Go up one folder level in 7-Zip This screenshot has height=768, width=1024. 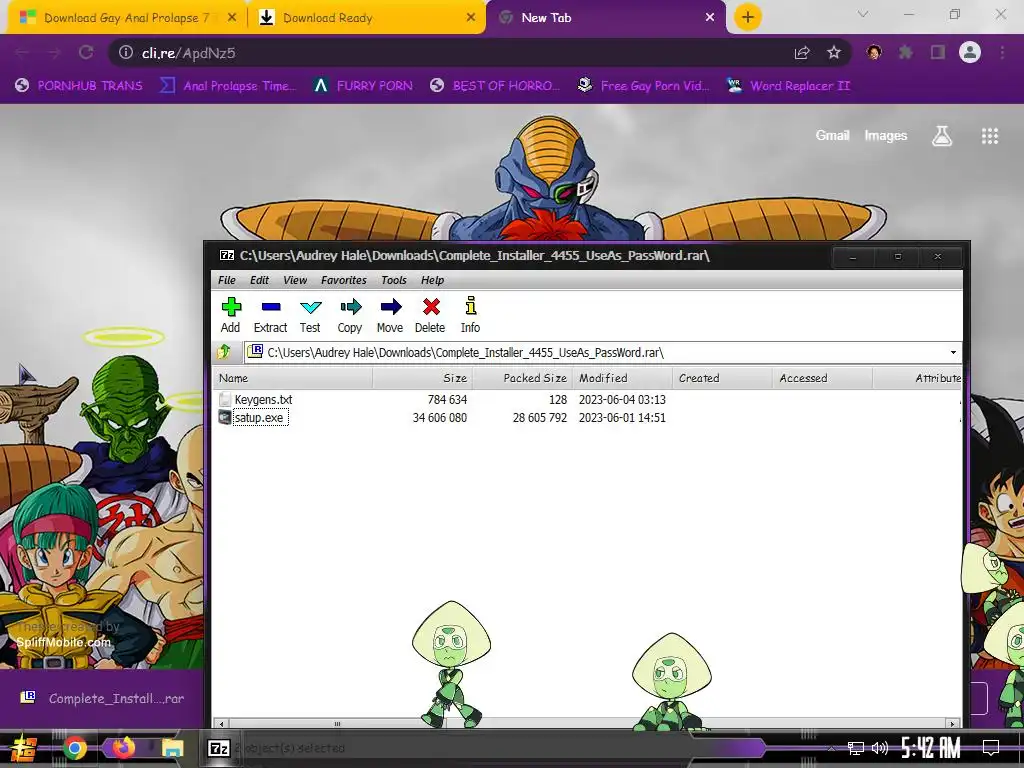tap(224, 353)
